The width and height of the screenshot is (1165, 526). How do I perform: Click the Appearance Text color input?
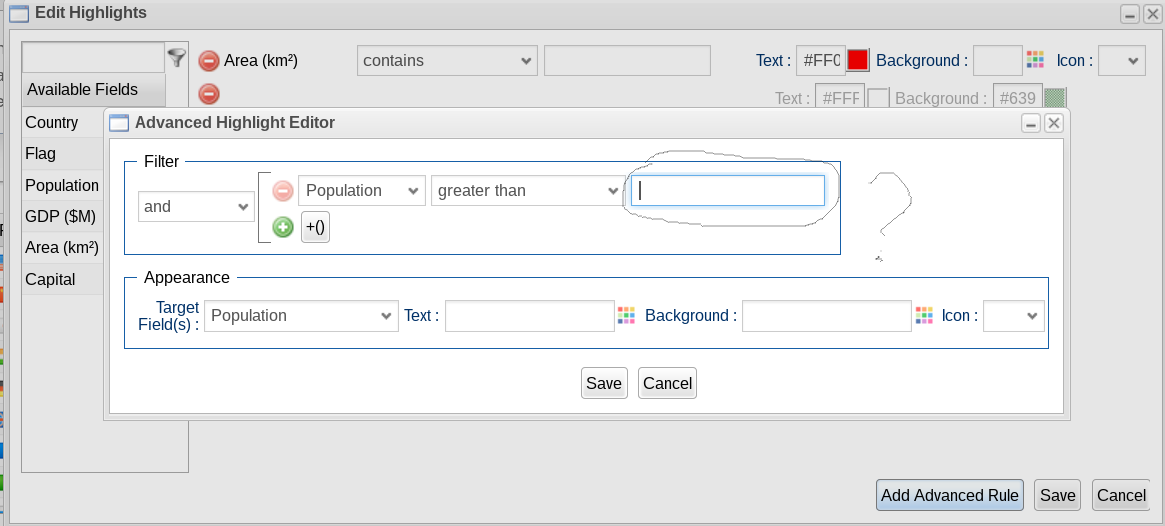pyautogui.click(x=530, y=316)
